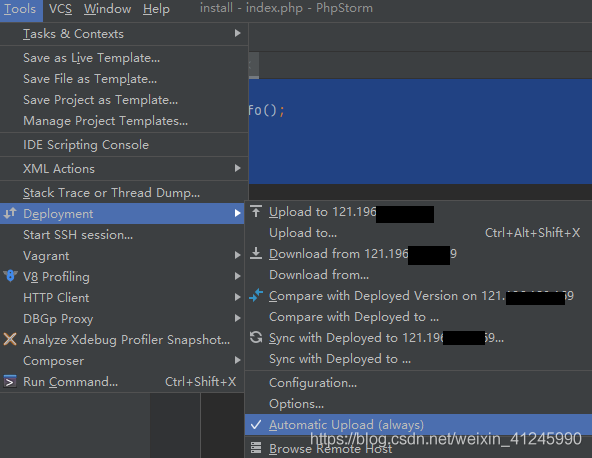Screen dimensions: 592x458
Task: Click Browse Remote Host icon
Action: tap(256, 448)
